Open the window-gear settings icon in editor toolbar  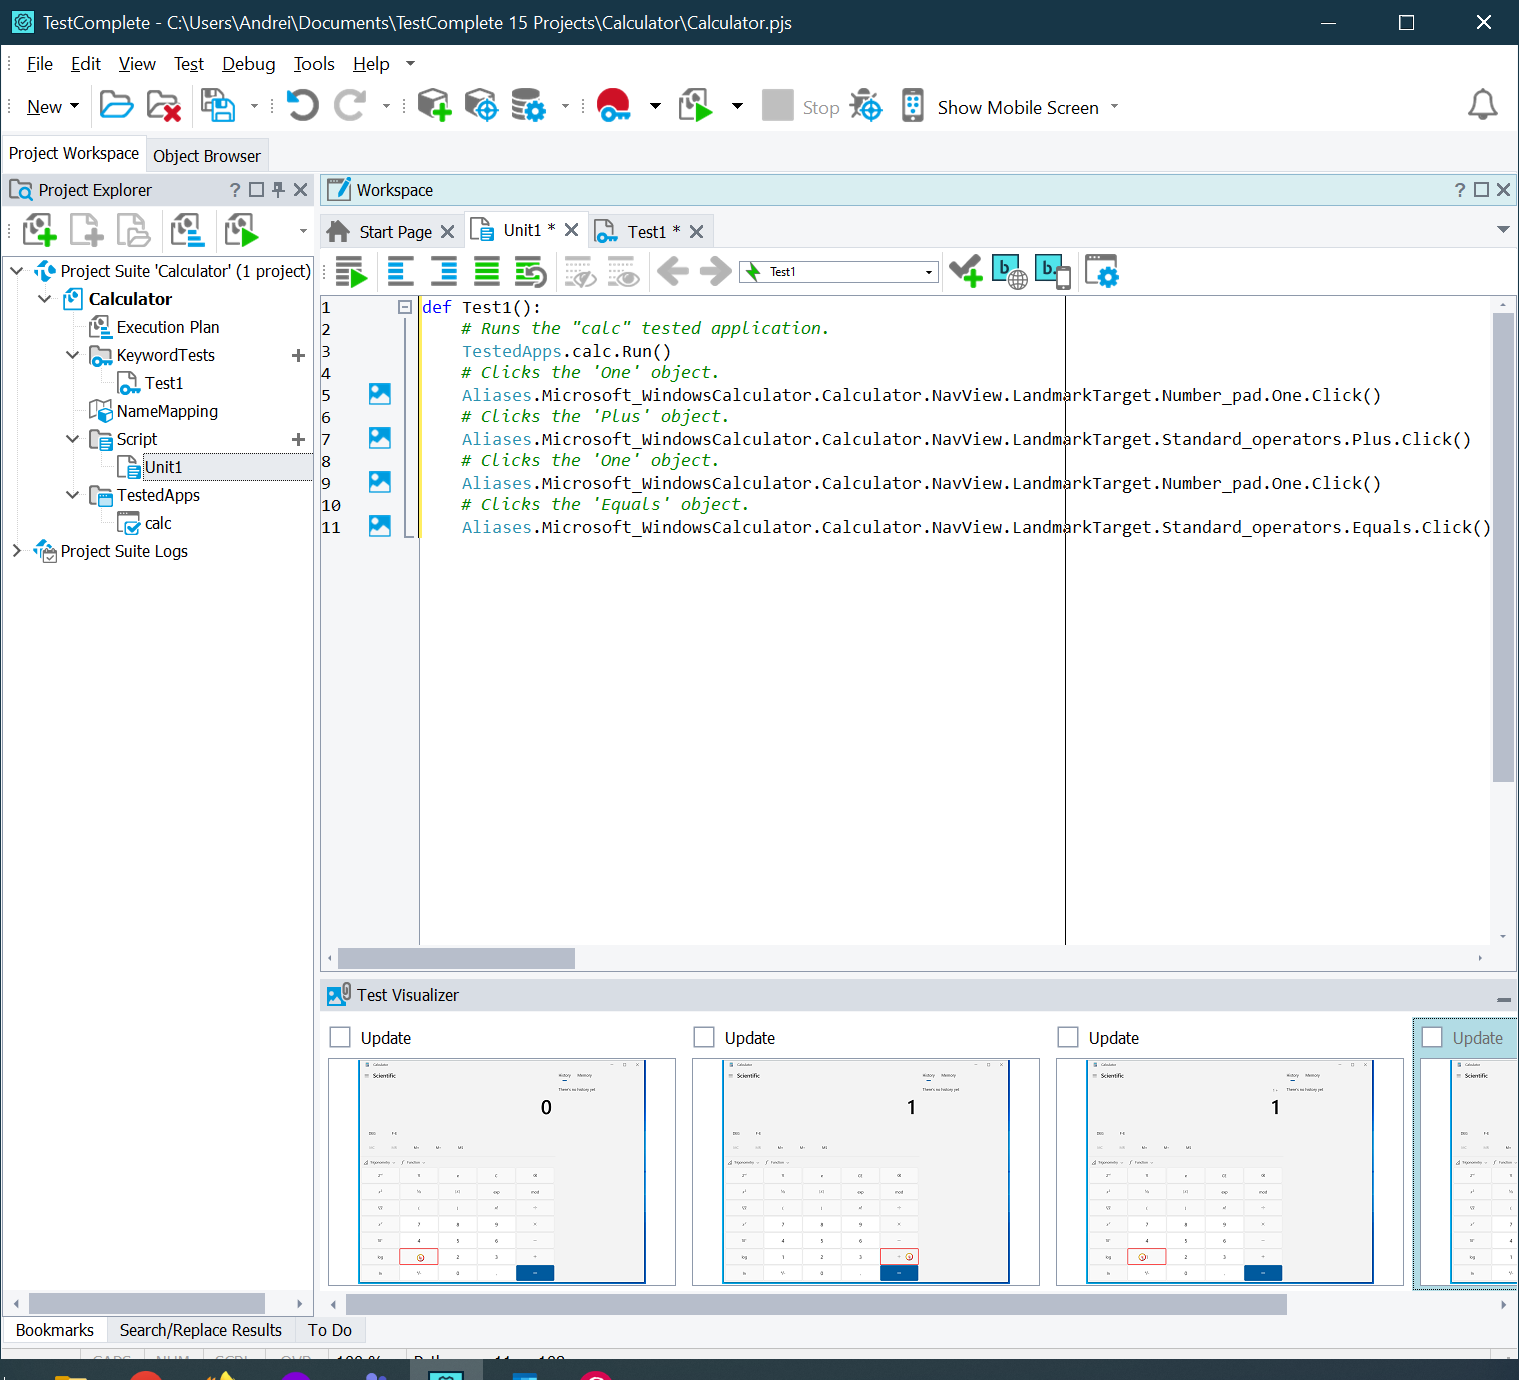pos(1102,271)
